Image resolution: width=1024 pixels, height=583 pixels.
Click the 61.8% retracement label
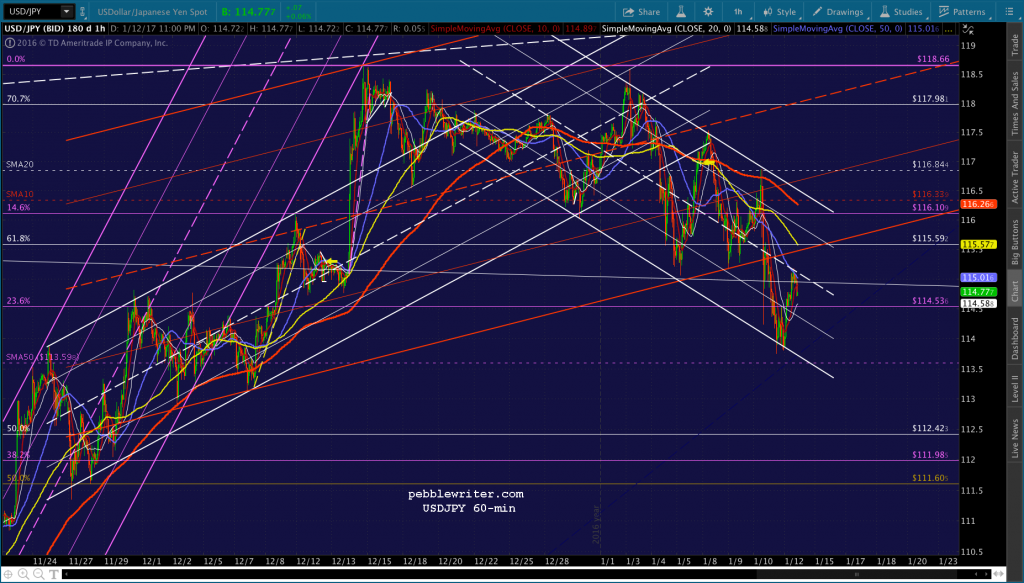pos(18,238)
